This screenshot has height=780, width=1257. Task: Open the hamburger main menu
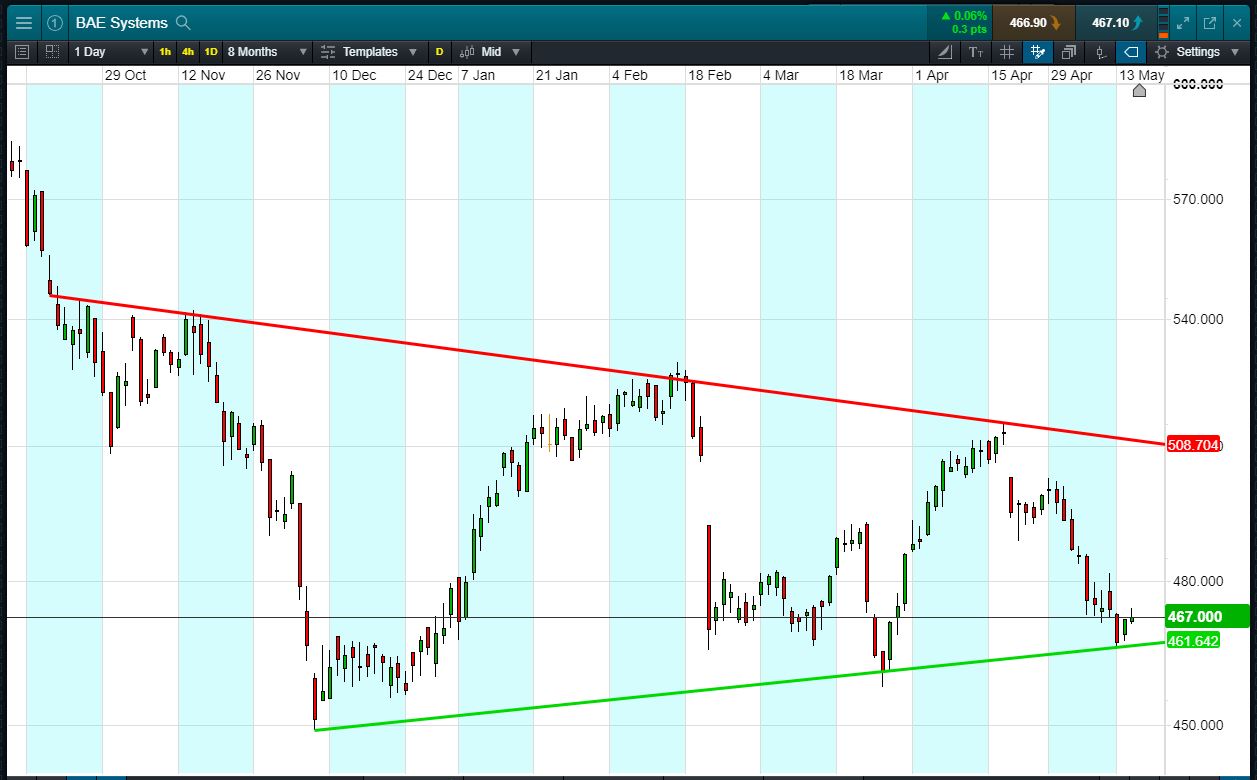coord(23,22)
